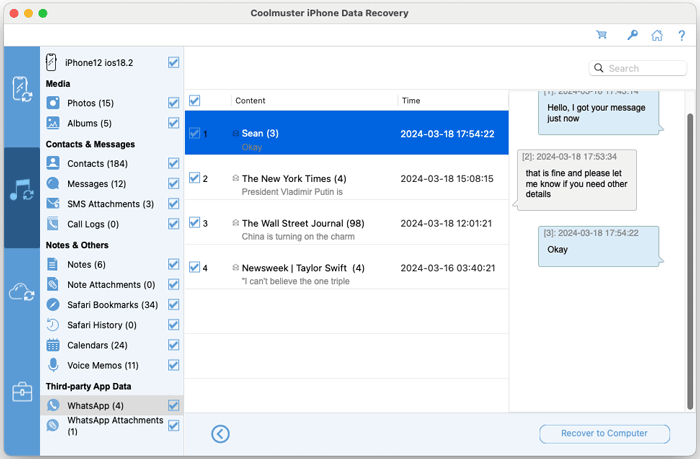Go to home via house icon

pos(657,35)
